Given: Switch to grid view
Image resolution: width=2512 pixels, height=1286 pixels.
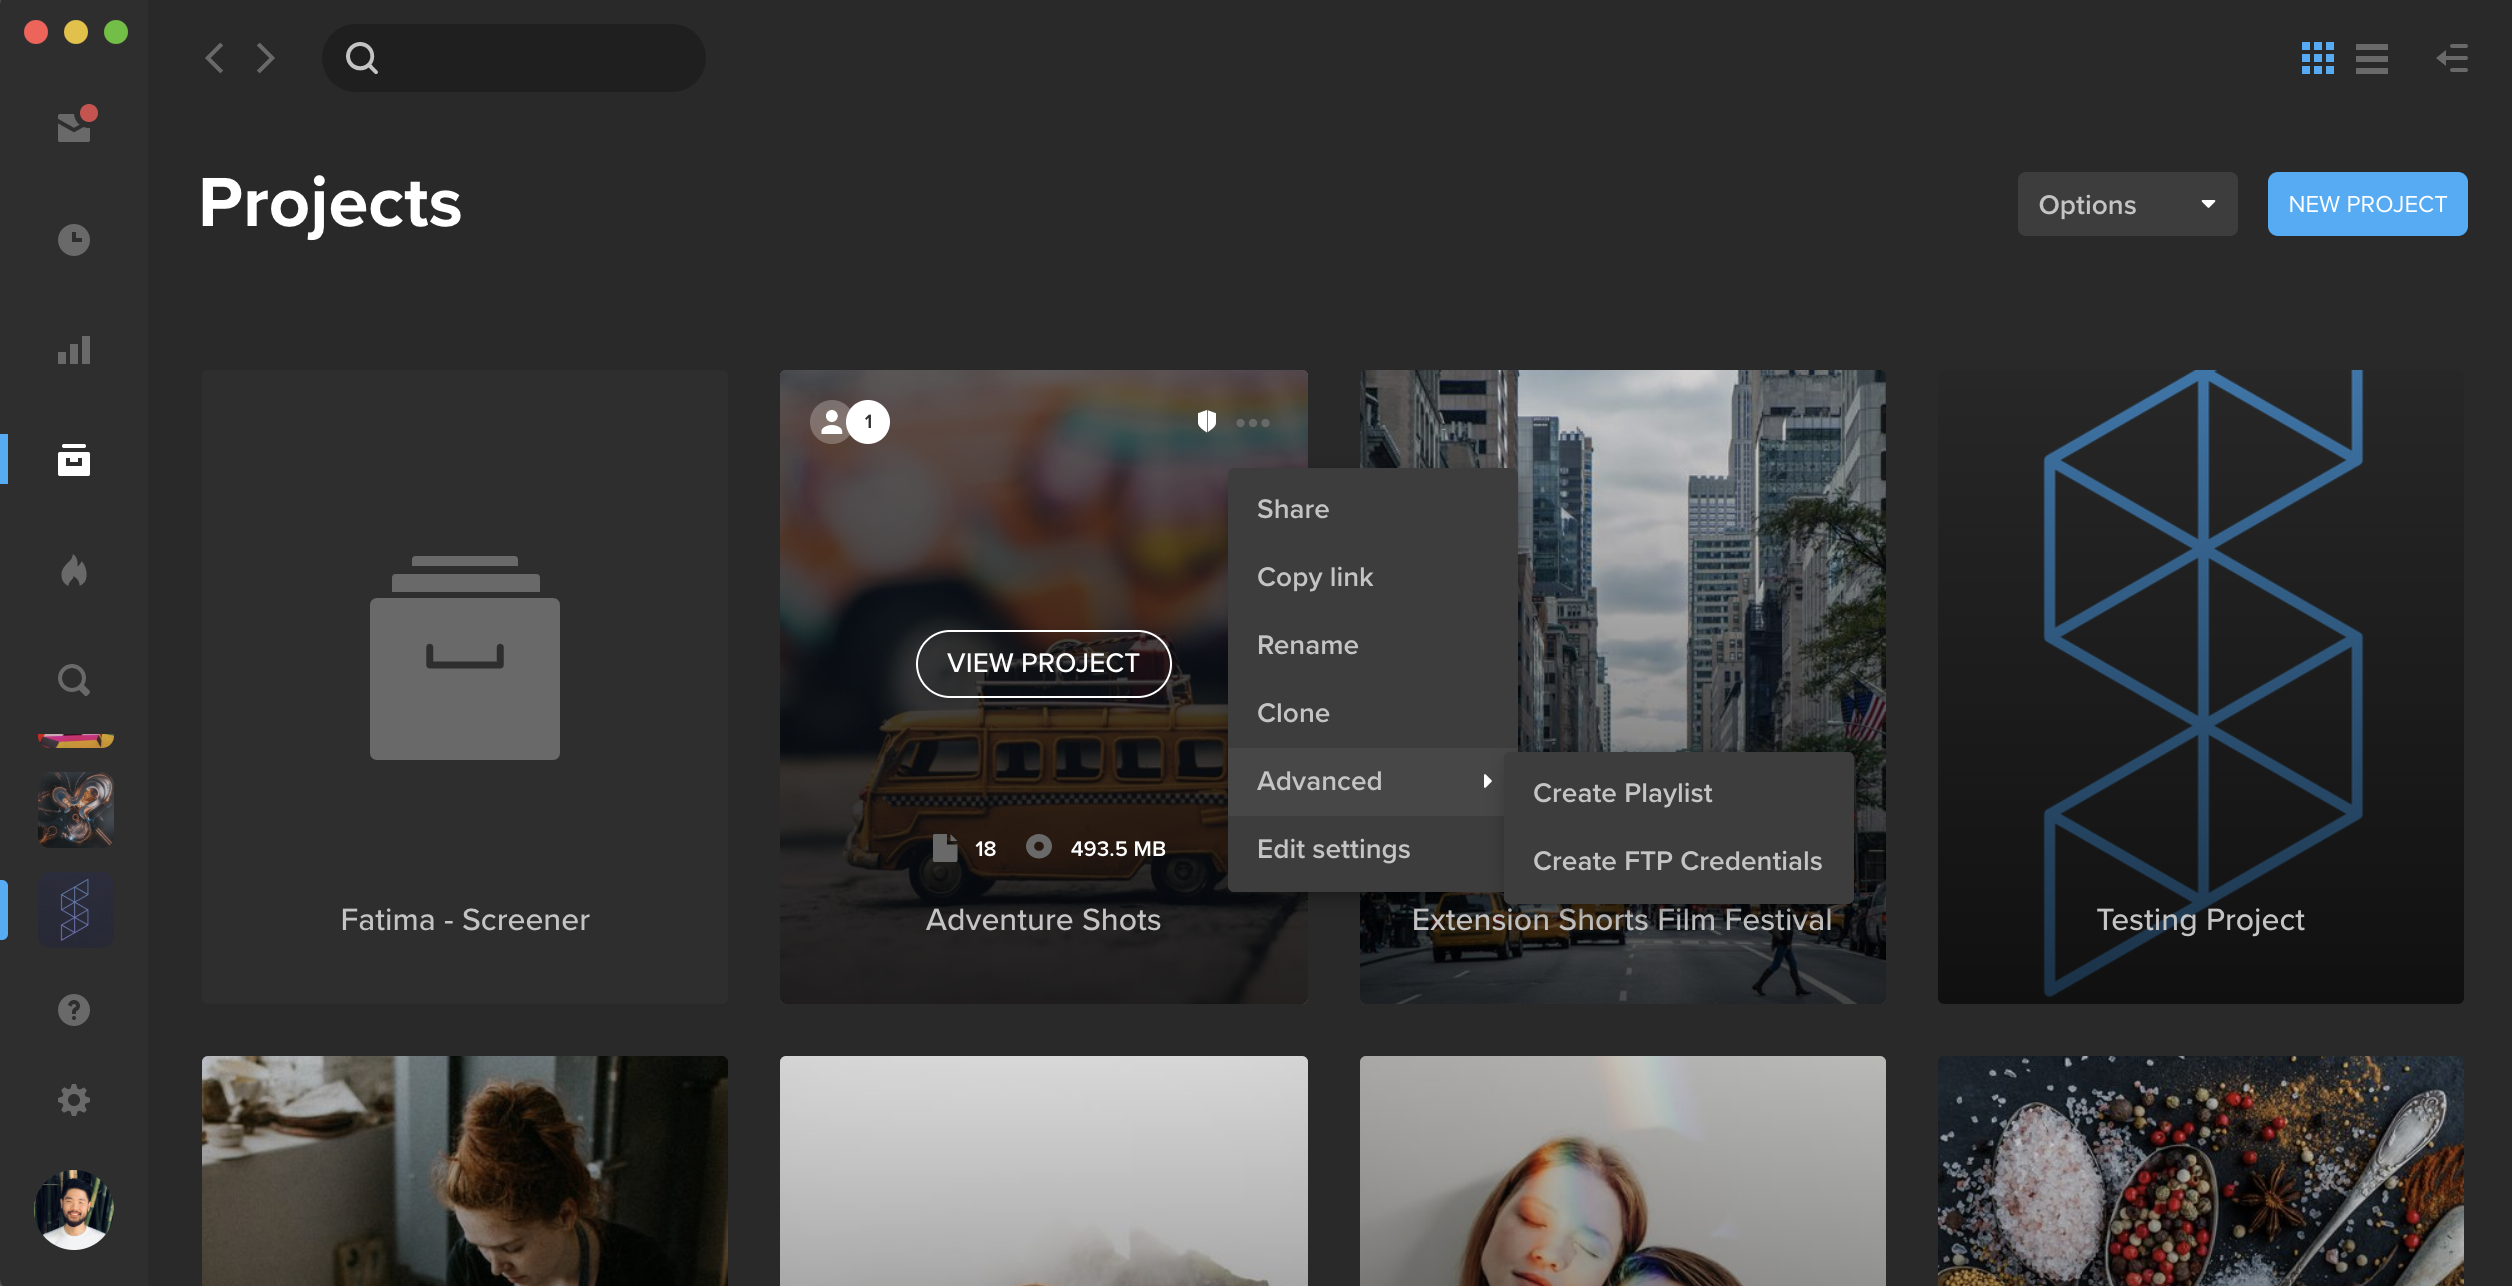Looking at the screenshot, I should coord(2317,58).
